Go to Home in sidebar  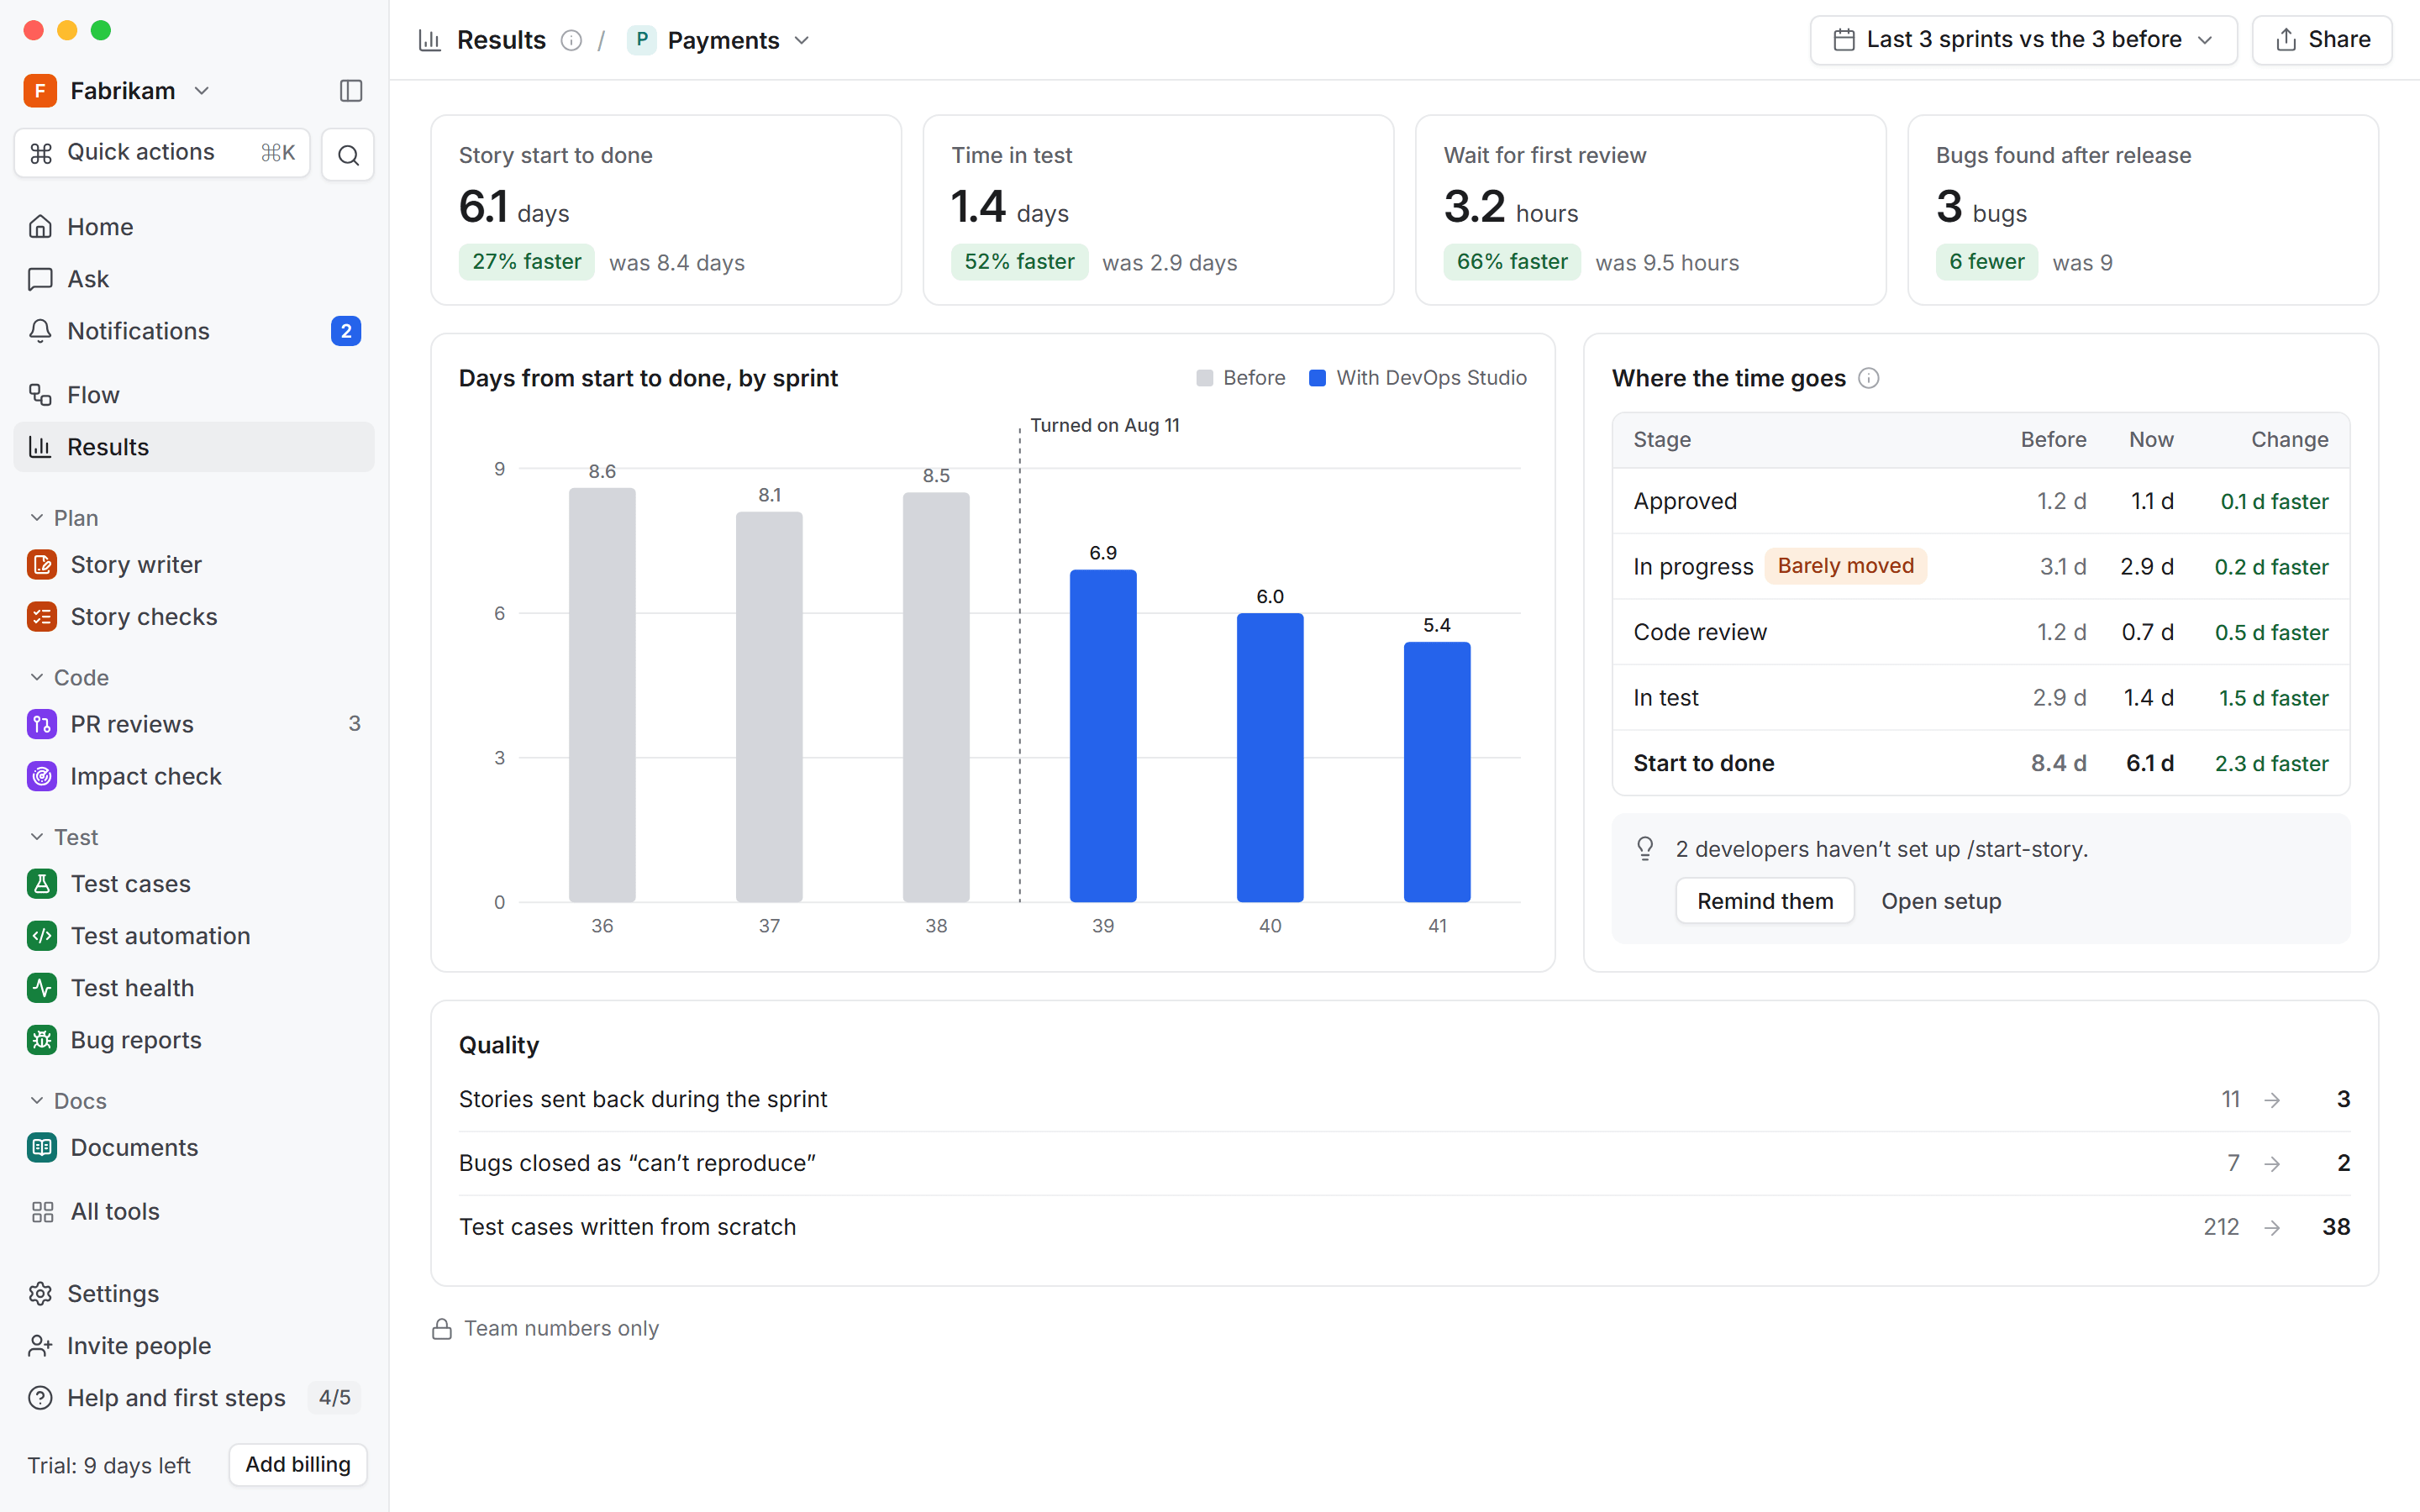(194, 227)
